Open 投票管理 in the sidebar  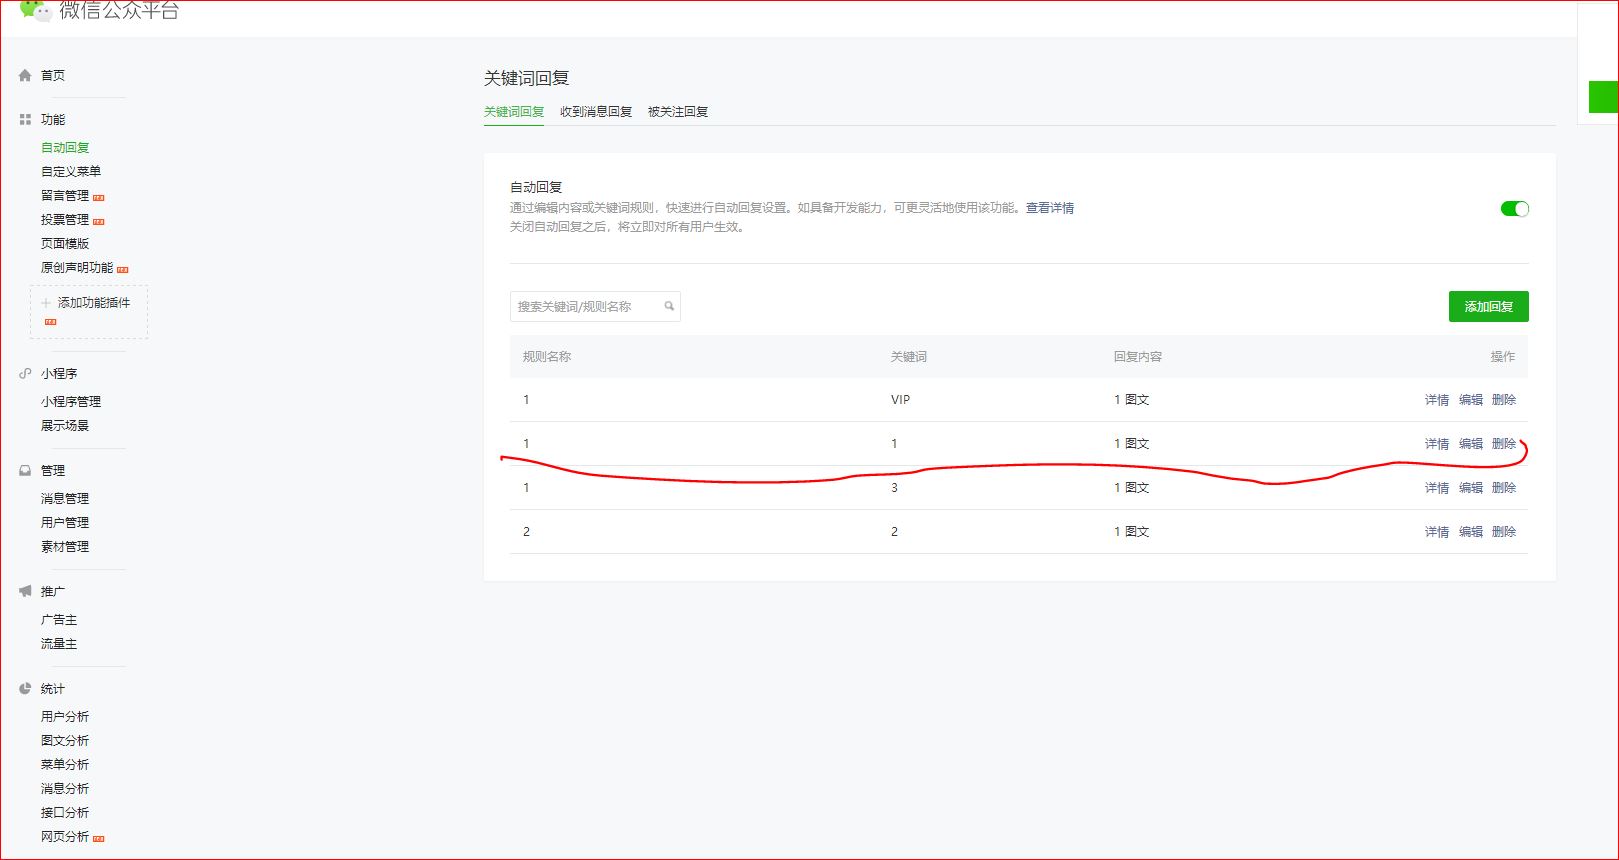(65, 220)
